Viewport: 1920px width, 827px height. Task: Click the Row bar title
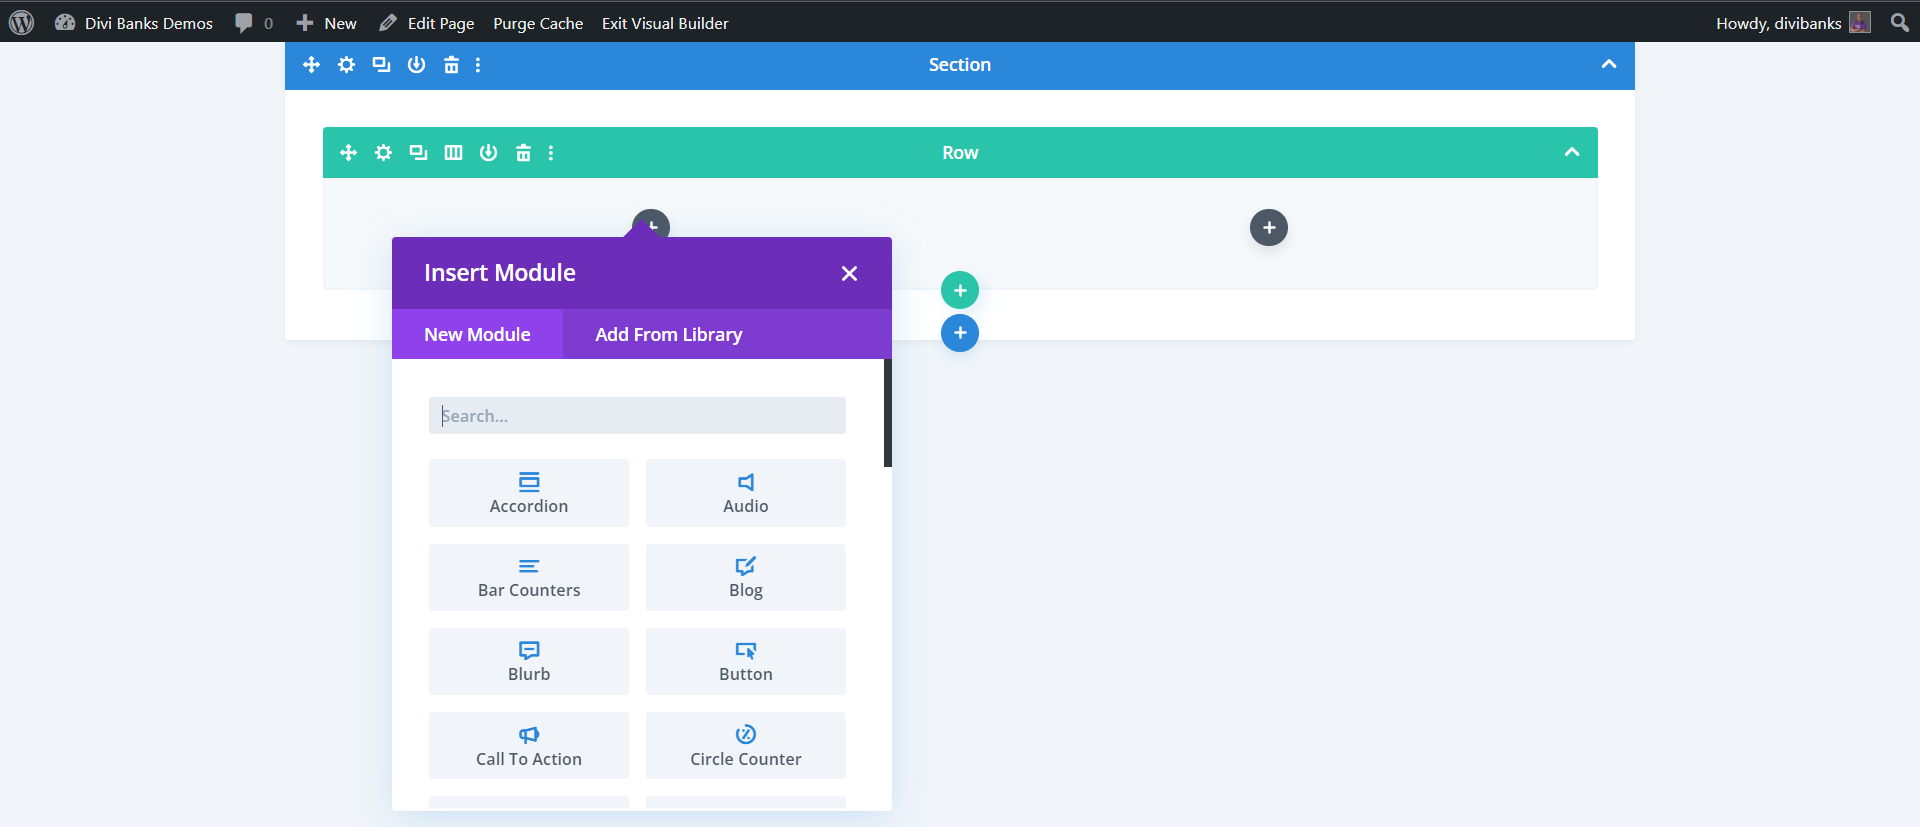coord(960,153)
